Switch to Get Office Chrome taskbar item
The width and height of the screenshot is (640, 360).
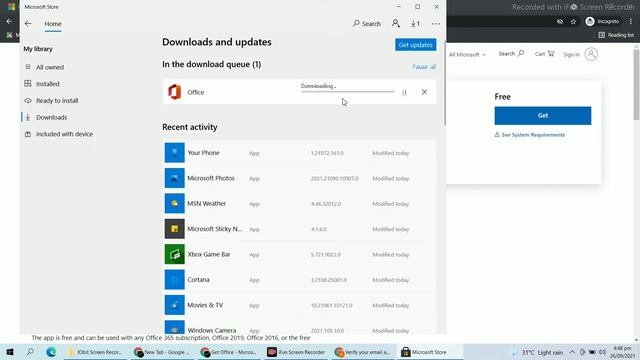[230, 352]
